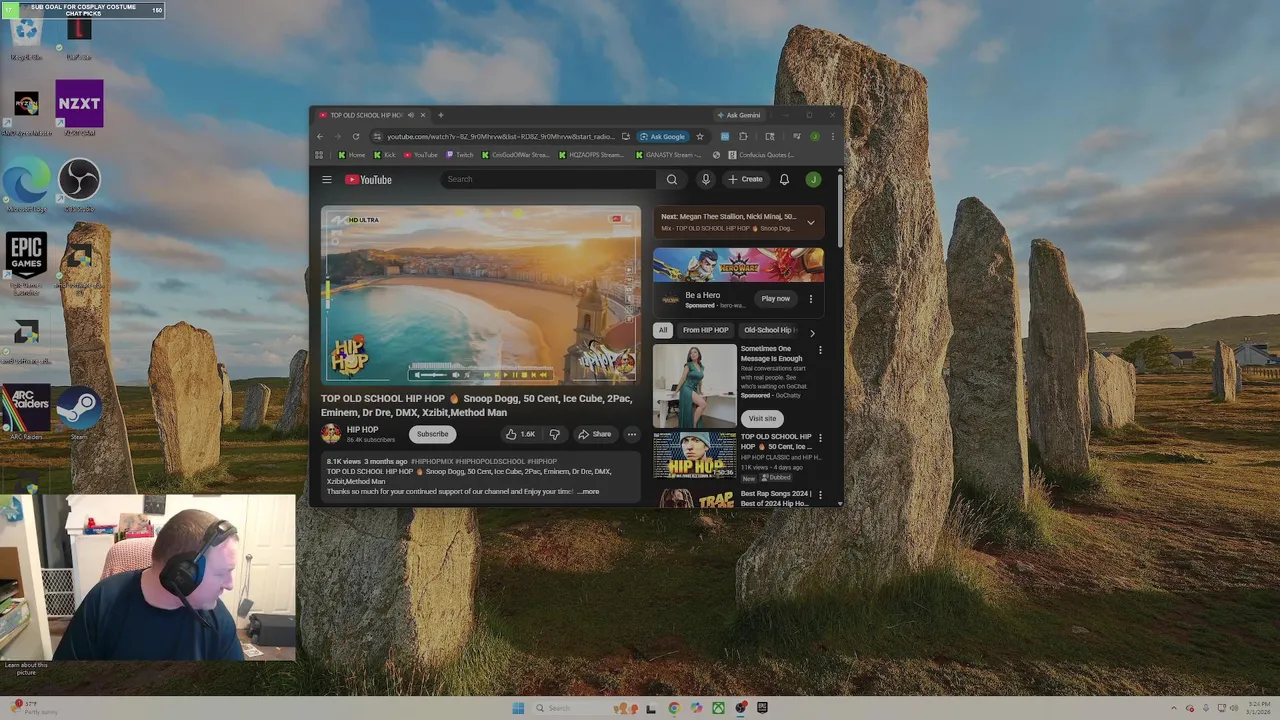Image resolution: width=1280 pixels, height=720 pixels.
Task: Open the YouTube notifications bell
Action: 784,180
